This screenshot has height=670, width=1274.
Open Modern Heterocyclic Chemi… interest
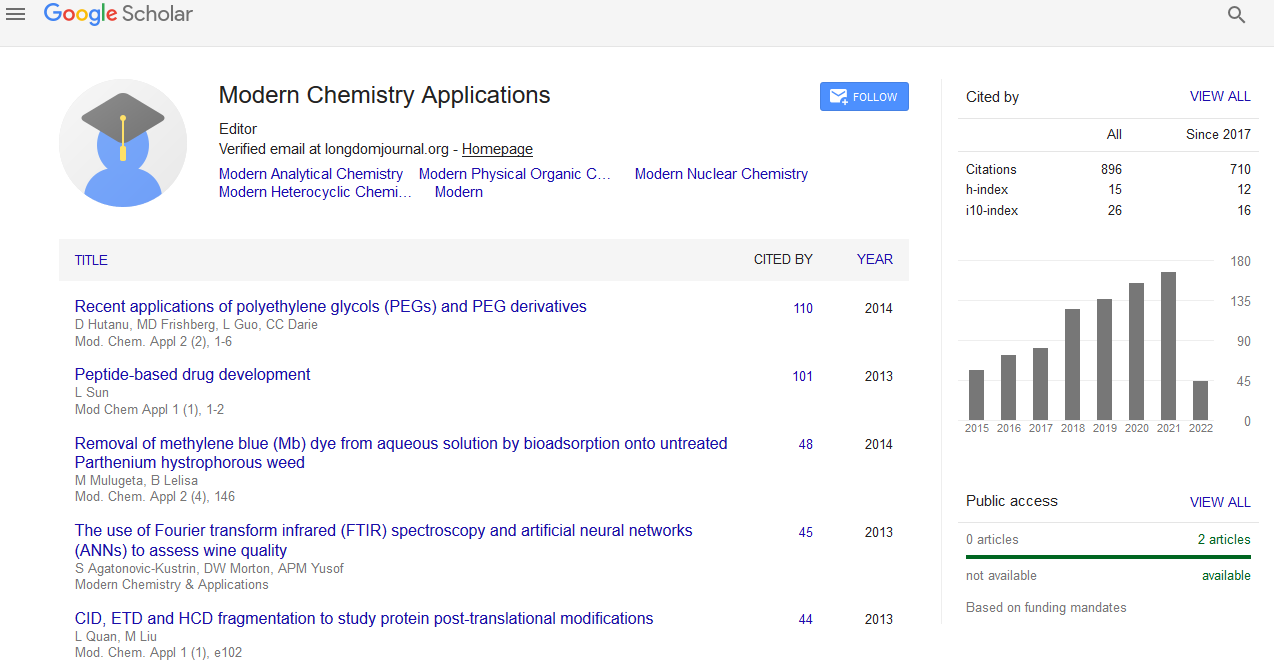[315, 192]
